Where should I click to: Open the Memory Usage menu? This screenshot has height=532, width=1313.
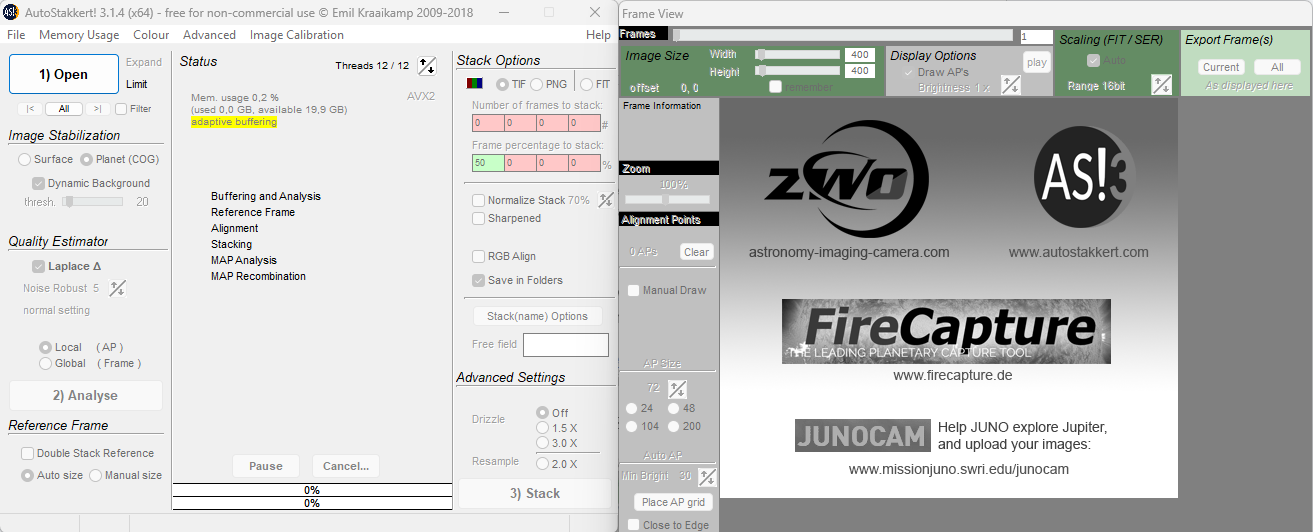(79, 35)
